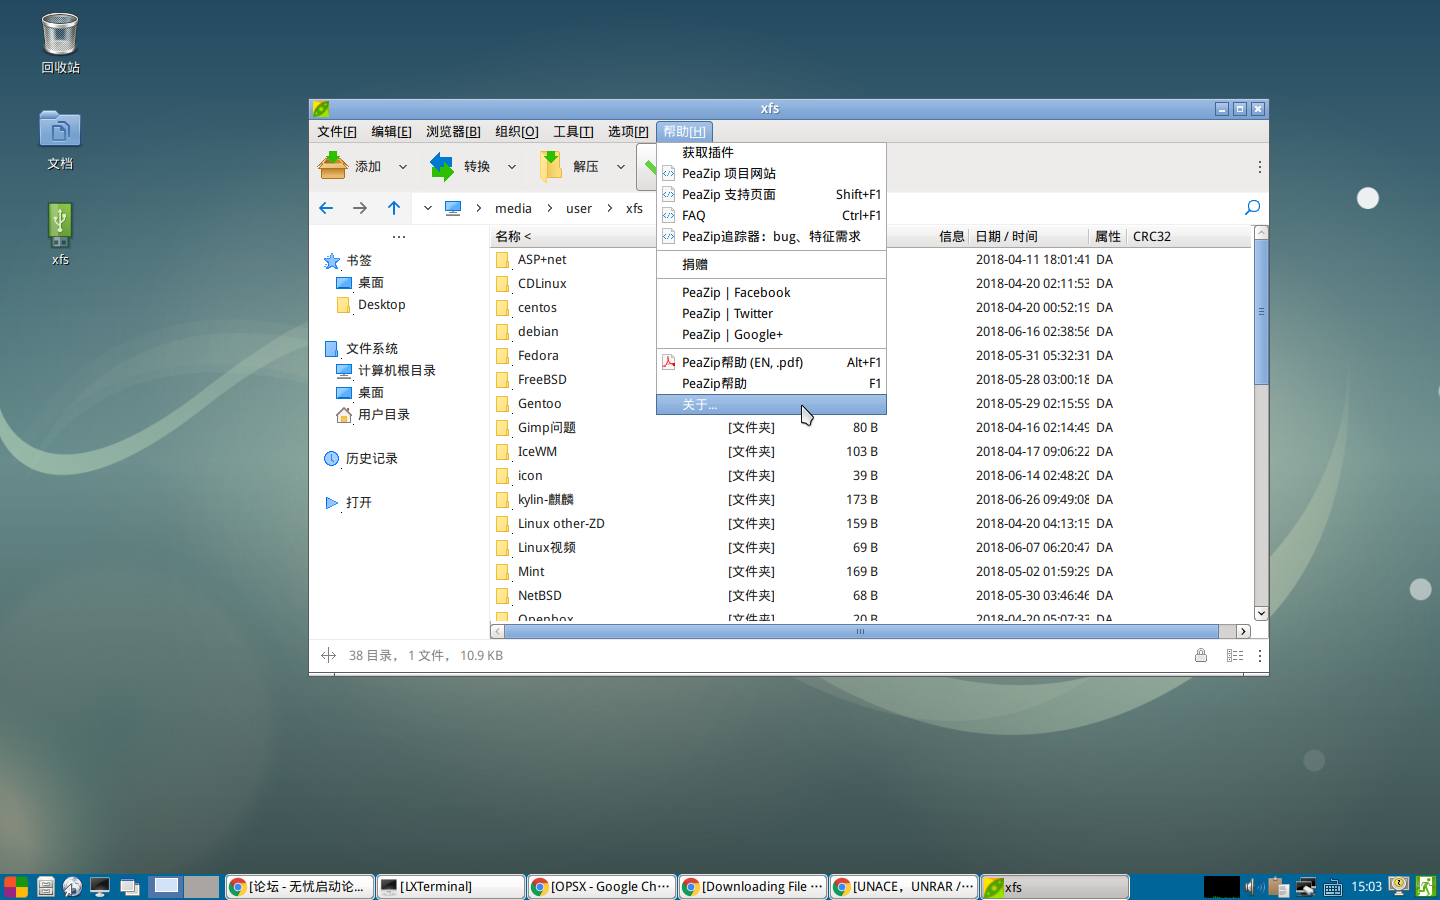Open the taskbar start menu icon
This screenshot has height=900, width=1440.
coord(16,886)
